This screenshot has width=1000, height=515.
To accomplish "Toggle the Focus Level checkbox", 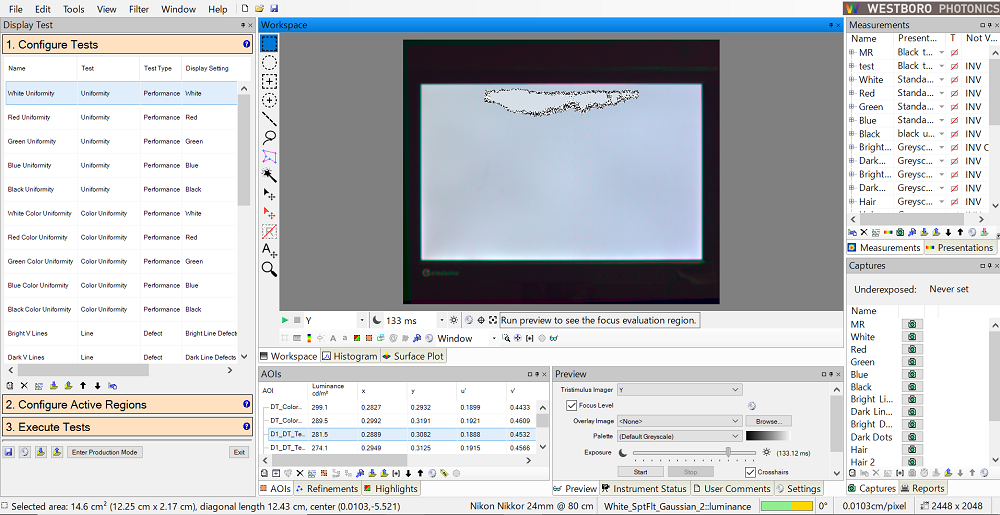I will point(571,405).
